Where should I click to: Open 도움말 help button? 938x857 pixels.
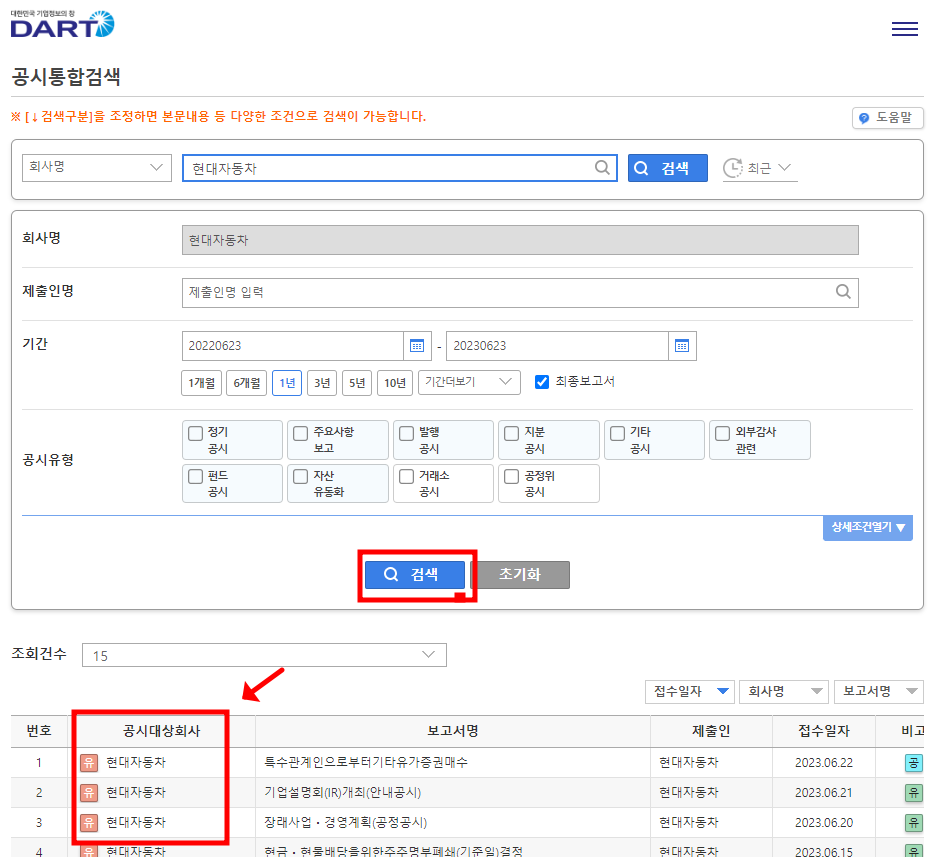(x=887, y=118)
